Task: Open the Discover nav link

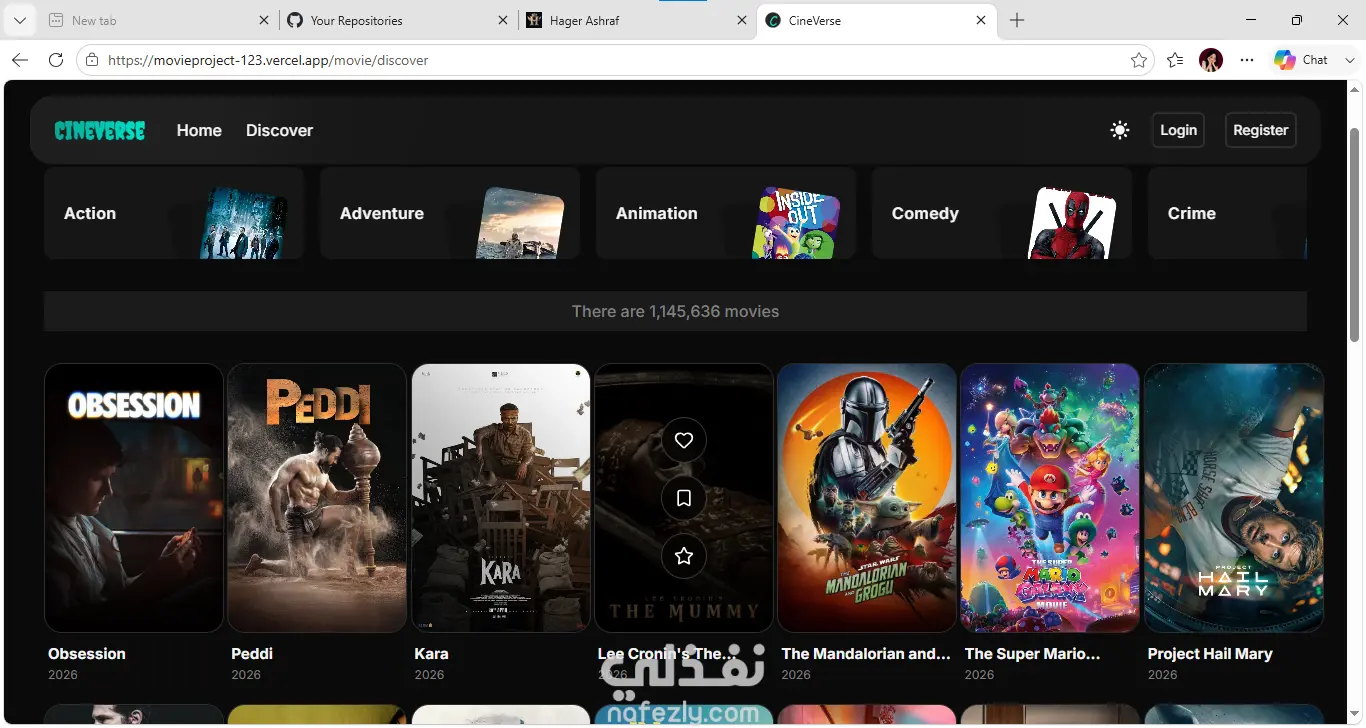Action: [x=279, y=130]
